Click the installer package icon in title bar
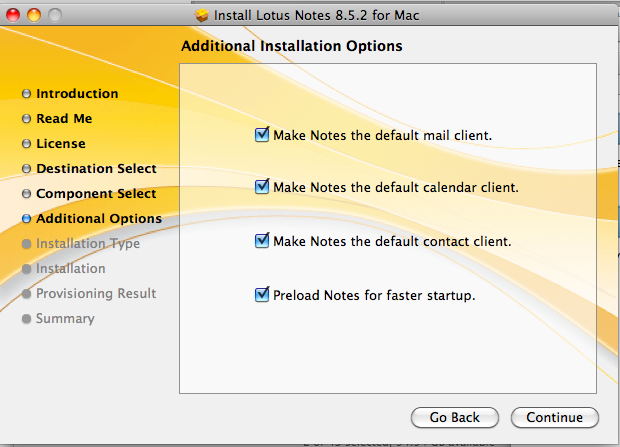This screenshot has width=620, height=447. pos(202,15)
